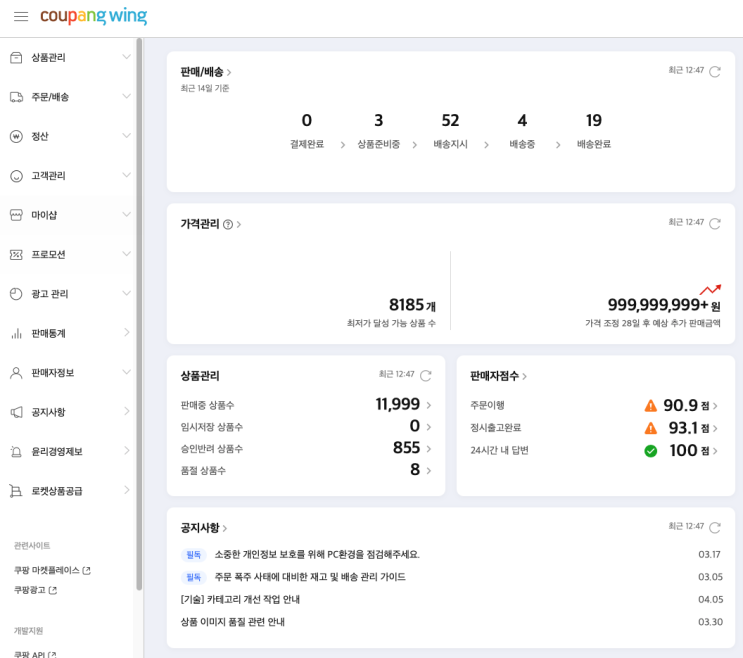Expand the 상품관리 sidebar menu chevron
Image resolution: width=743 pixels, height=658 pixels.
127,57
